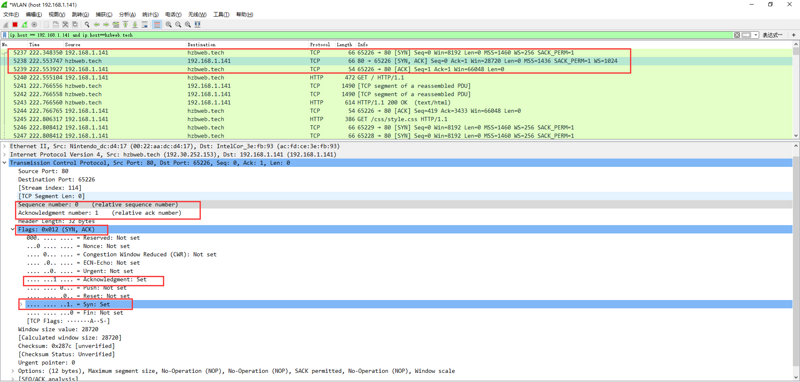Open the display filter bookmark menu
The image size is (800, 382).
5,35
